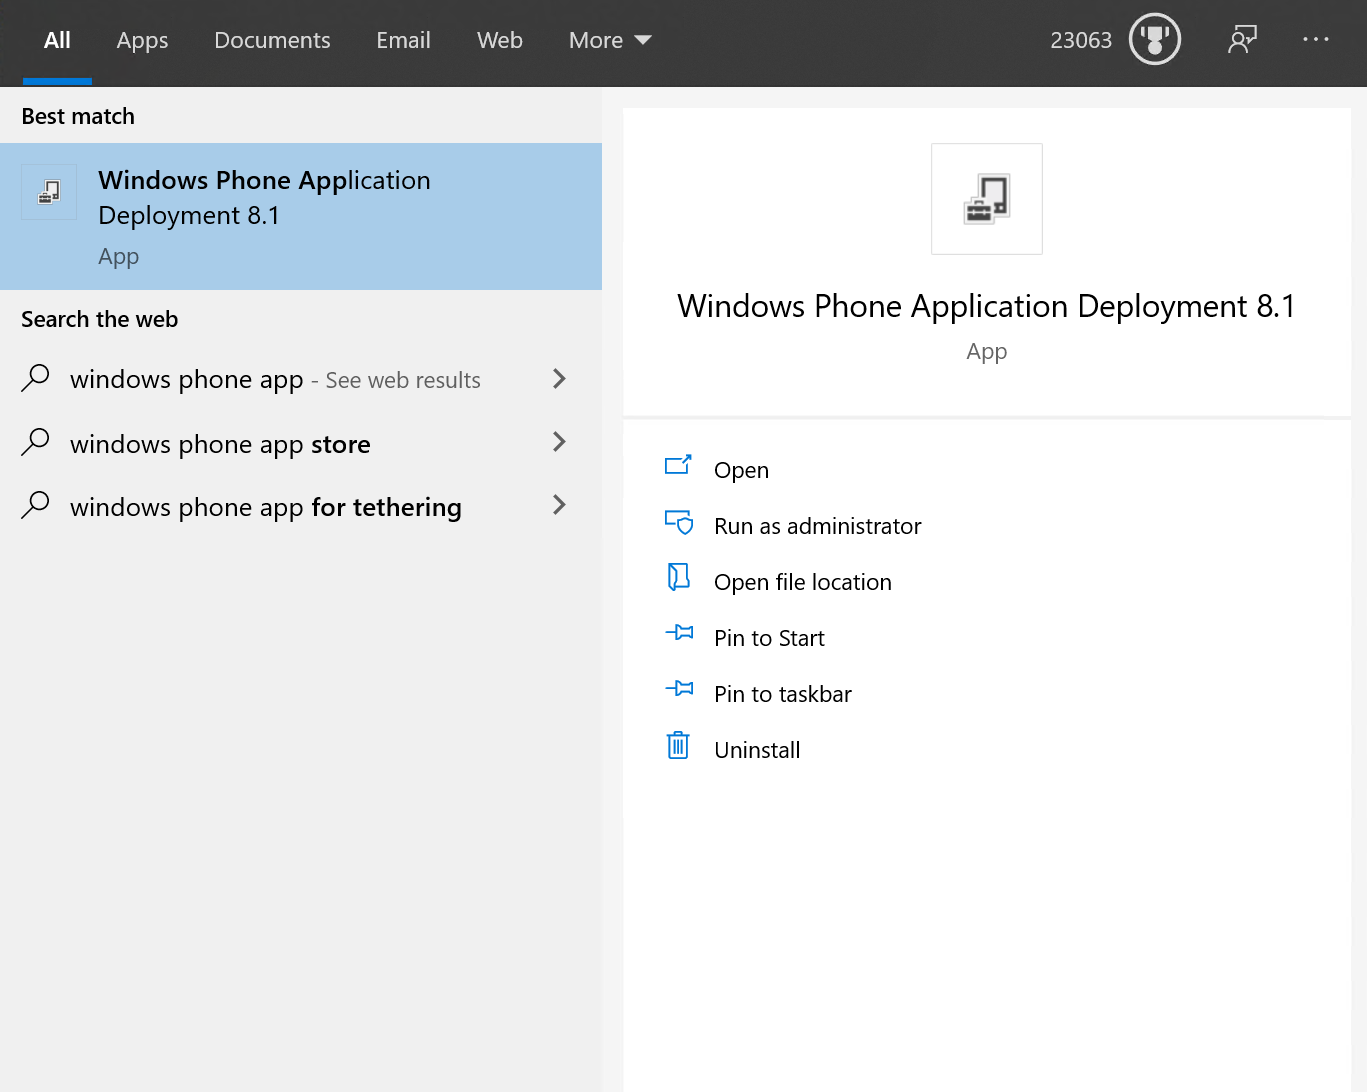Expand the More dropdown
This screenshot has height=1092, width=1367.
[x=610, y=41]
